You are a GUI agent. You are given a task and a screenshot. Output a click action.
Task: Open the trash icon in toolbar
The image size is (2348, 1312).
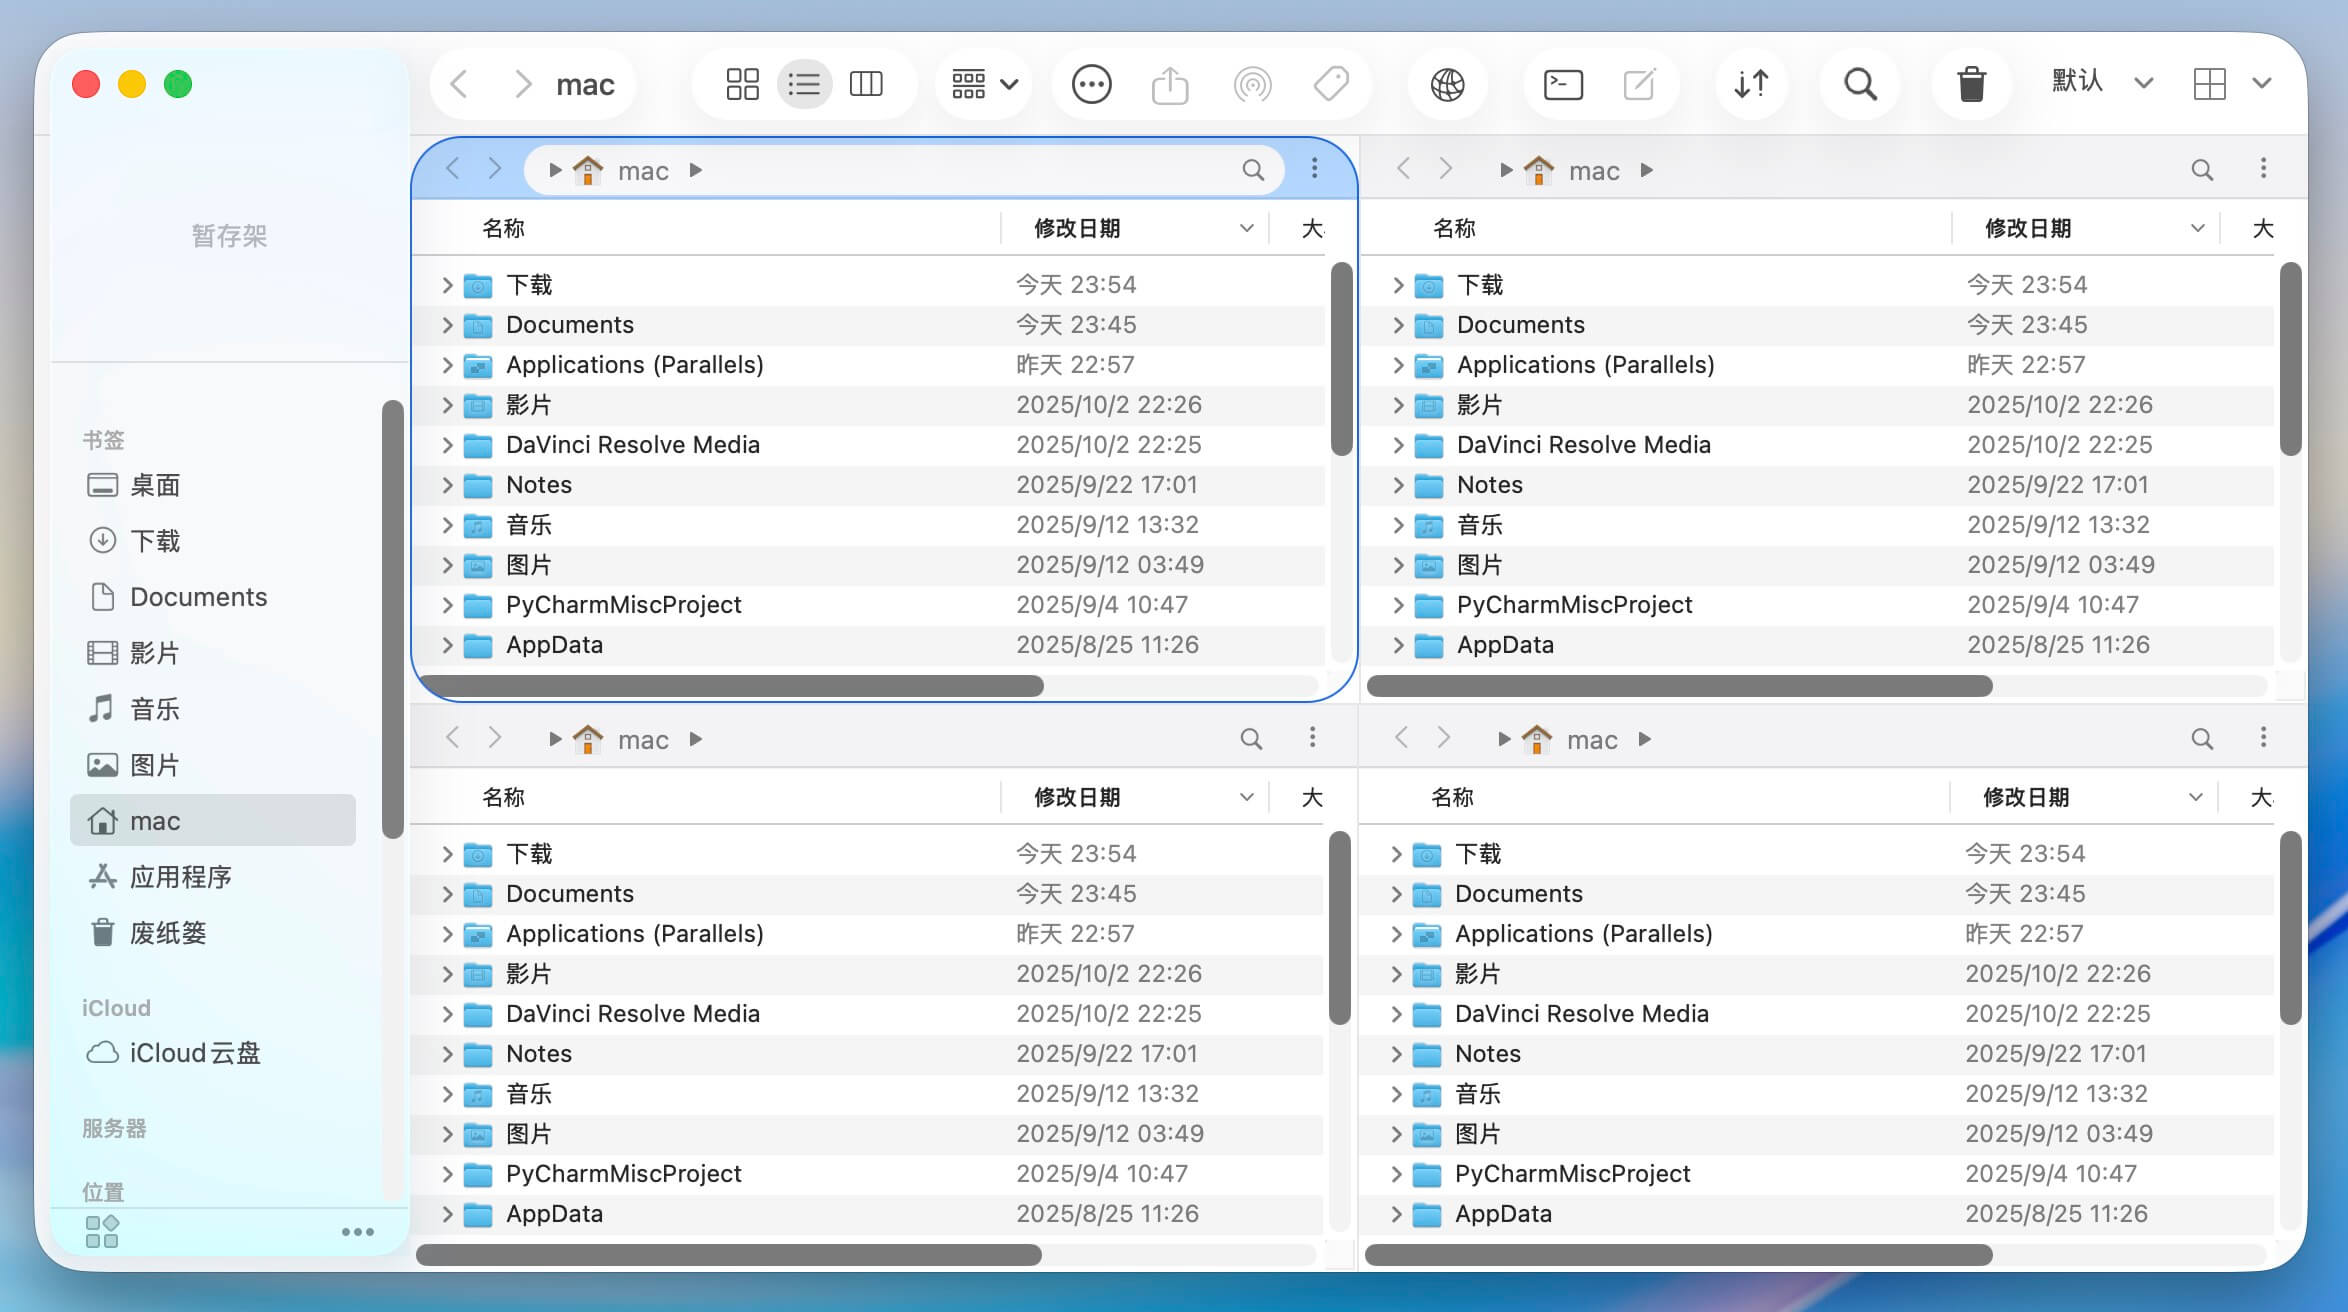pos(1971,84)
